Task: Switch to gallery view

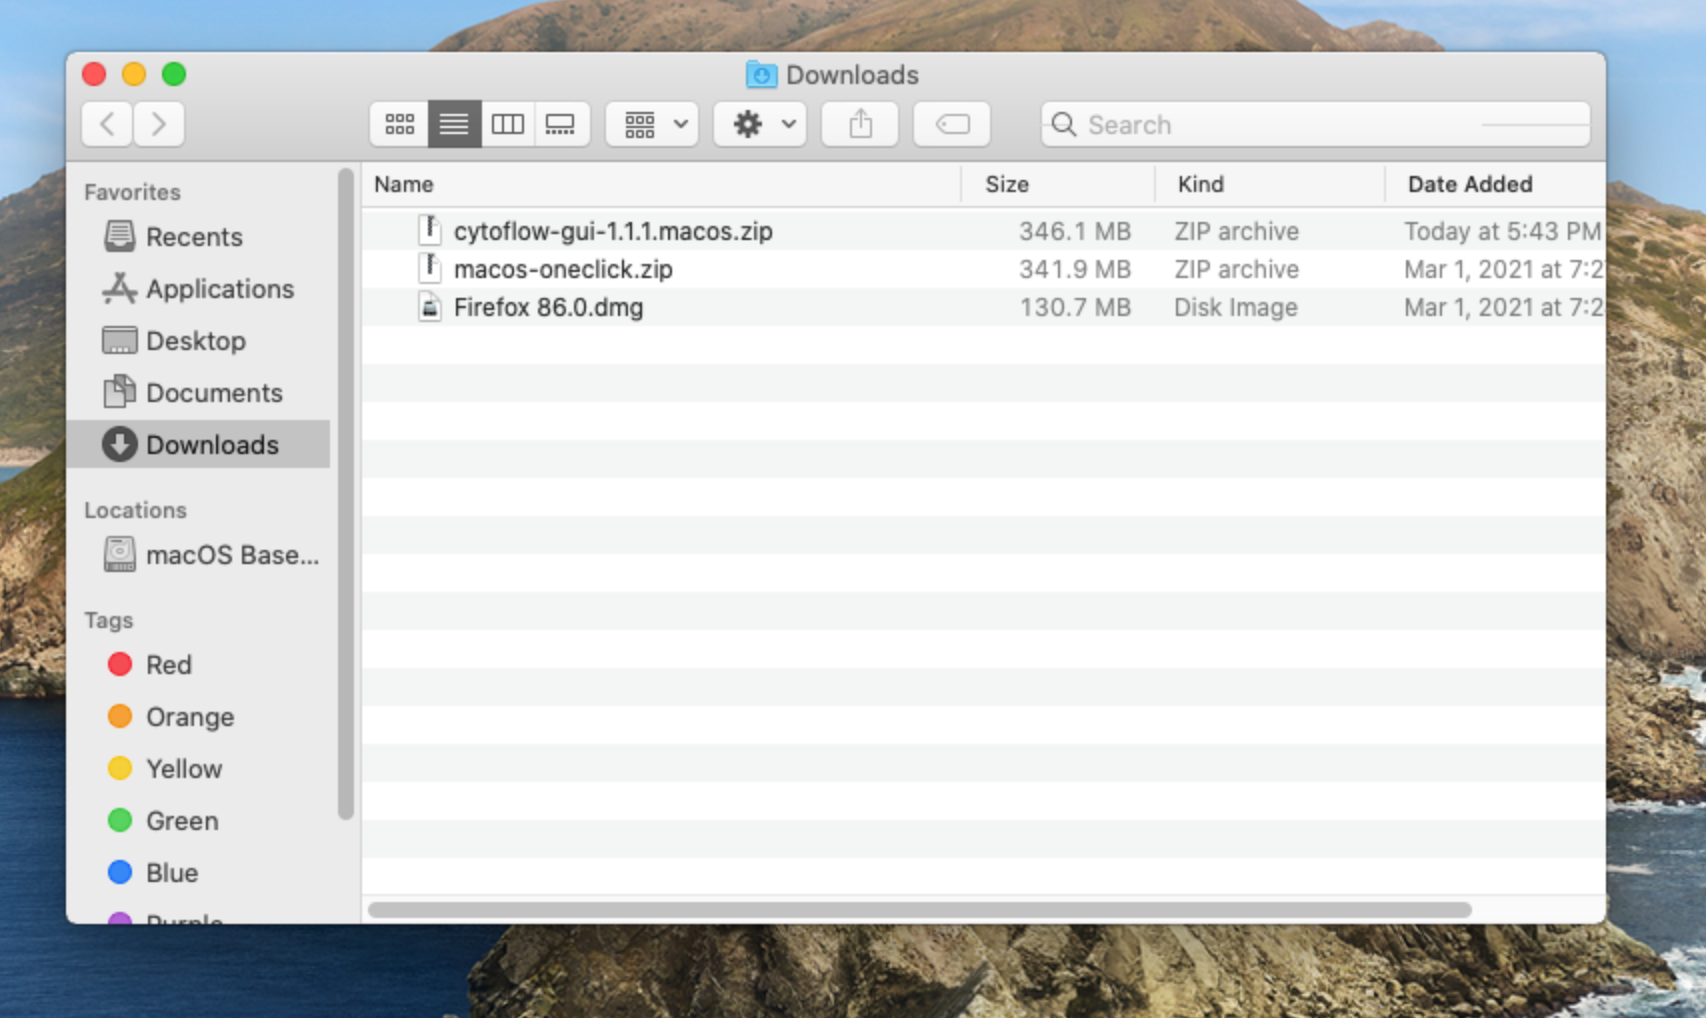Action: 561,124
